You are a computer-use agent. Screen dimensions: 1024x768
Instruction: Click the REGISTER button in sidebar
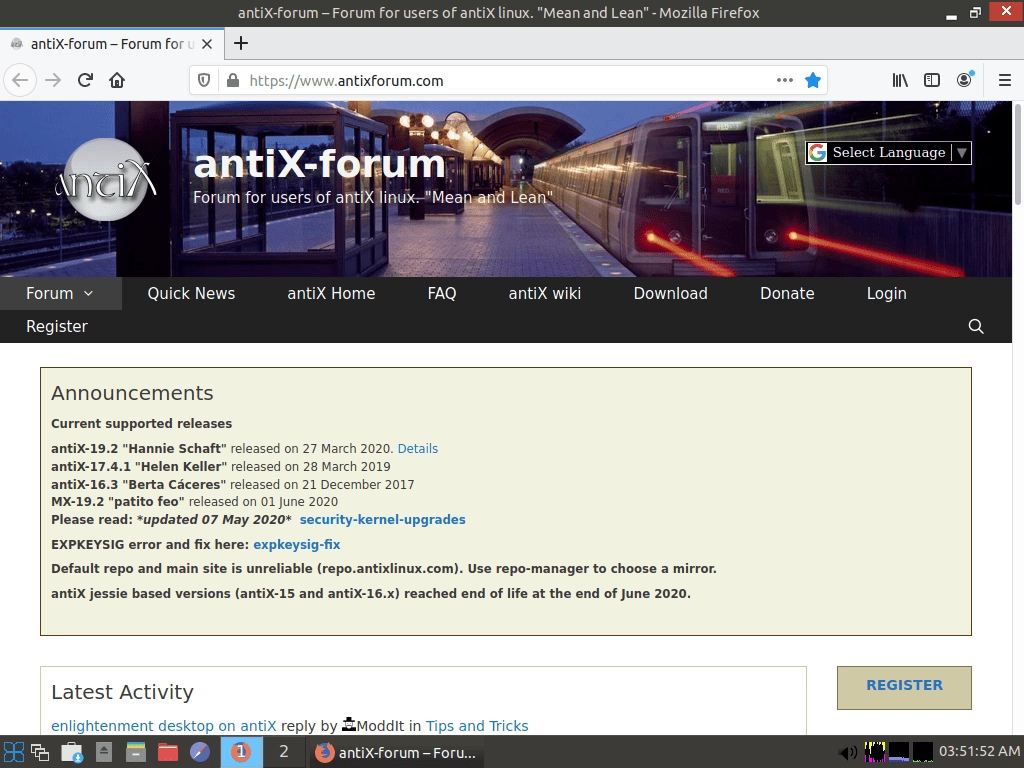(904, 687)
